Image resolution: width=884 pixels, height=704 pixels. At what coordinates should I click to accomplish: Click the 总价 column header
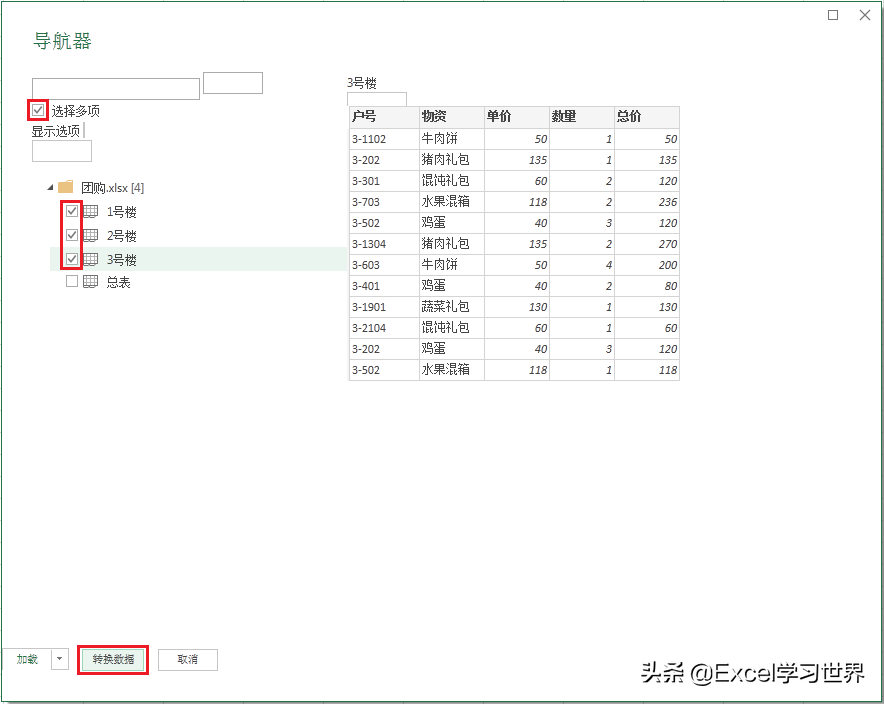click(647, 117)
